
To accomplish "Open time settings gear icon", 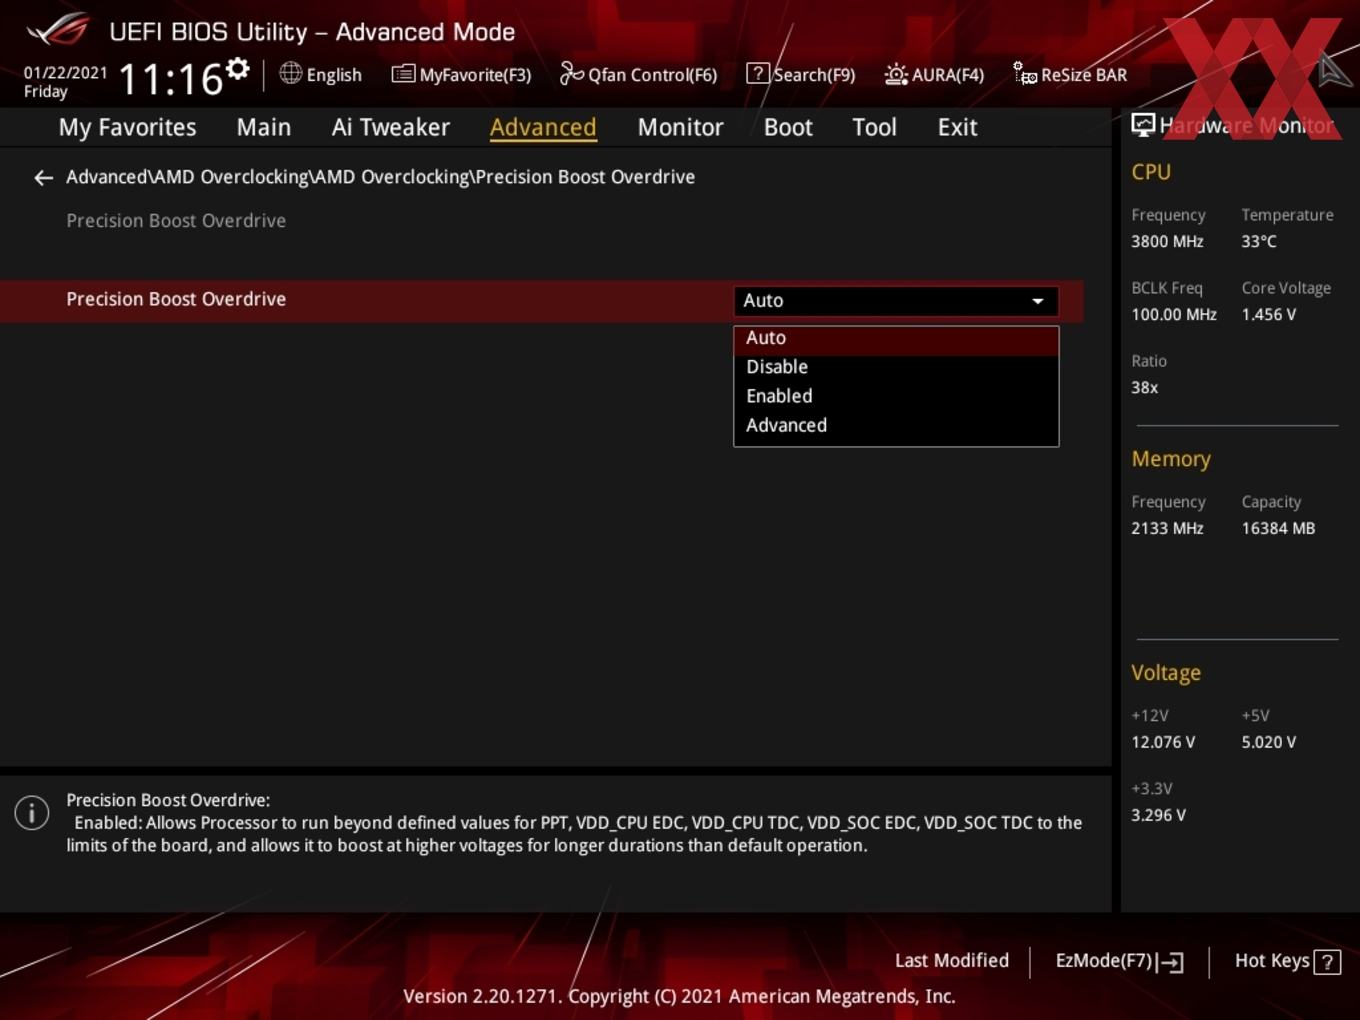I will point(238,69).
